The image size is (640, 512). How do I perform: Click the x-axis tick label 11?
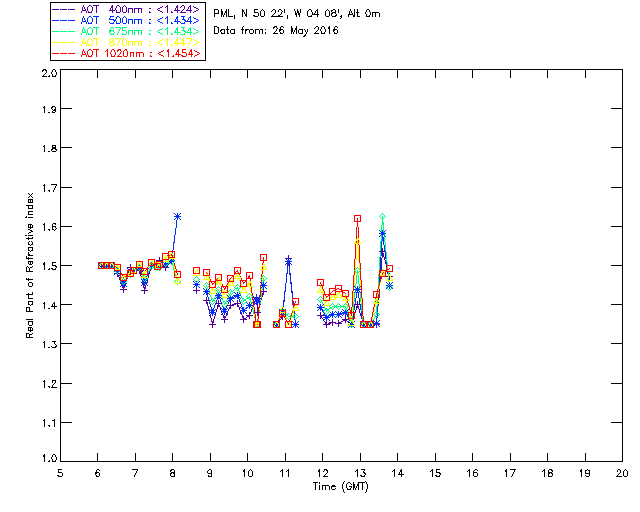point(285,473)
